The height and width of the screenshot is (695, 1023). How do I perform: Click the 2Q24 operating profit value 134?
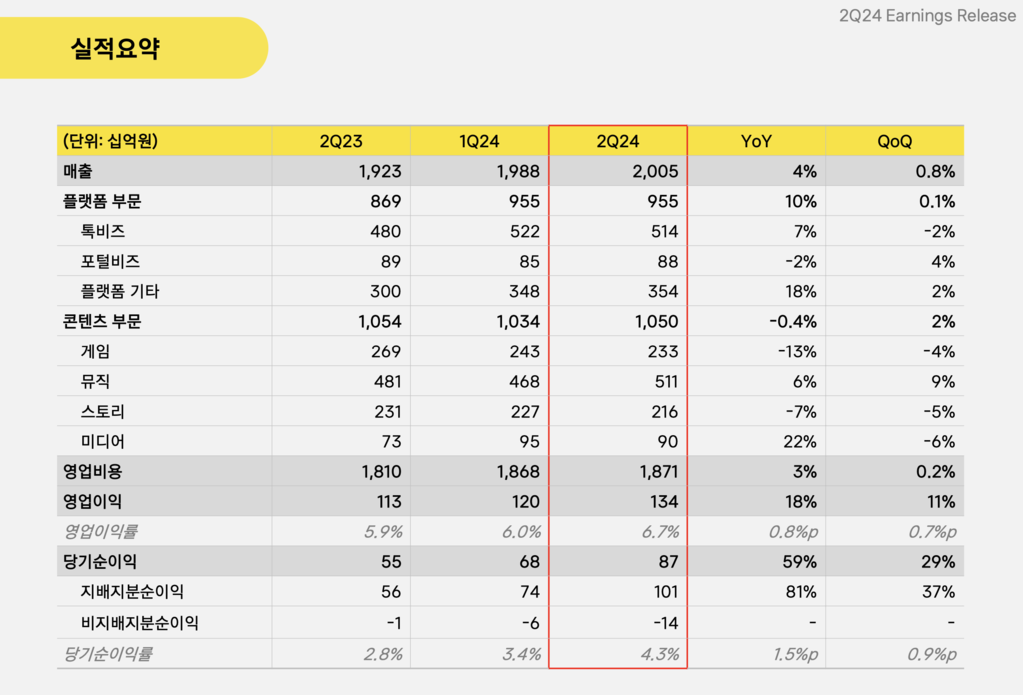(x=664, y=502)
